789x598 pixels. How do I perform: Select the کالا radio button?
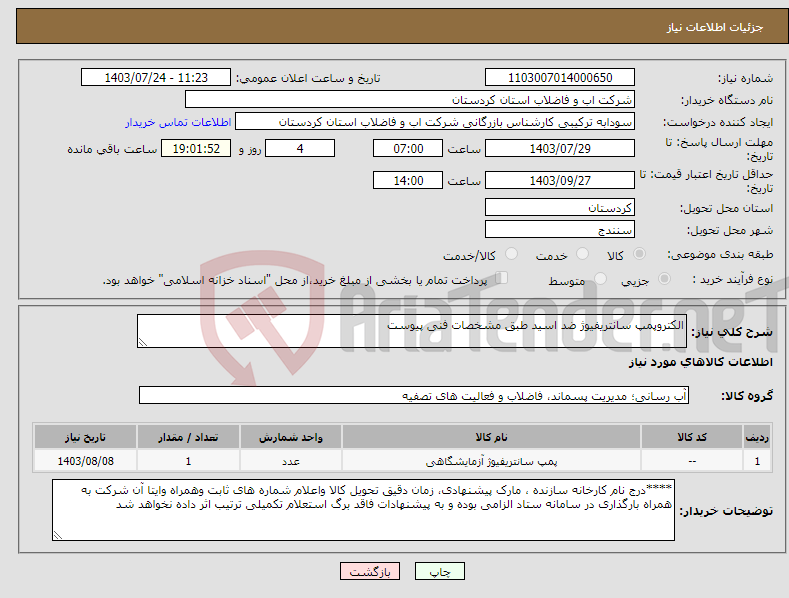click(x=639, y=254)
